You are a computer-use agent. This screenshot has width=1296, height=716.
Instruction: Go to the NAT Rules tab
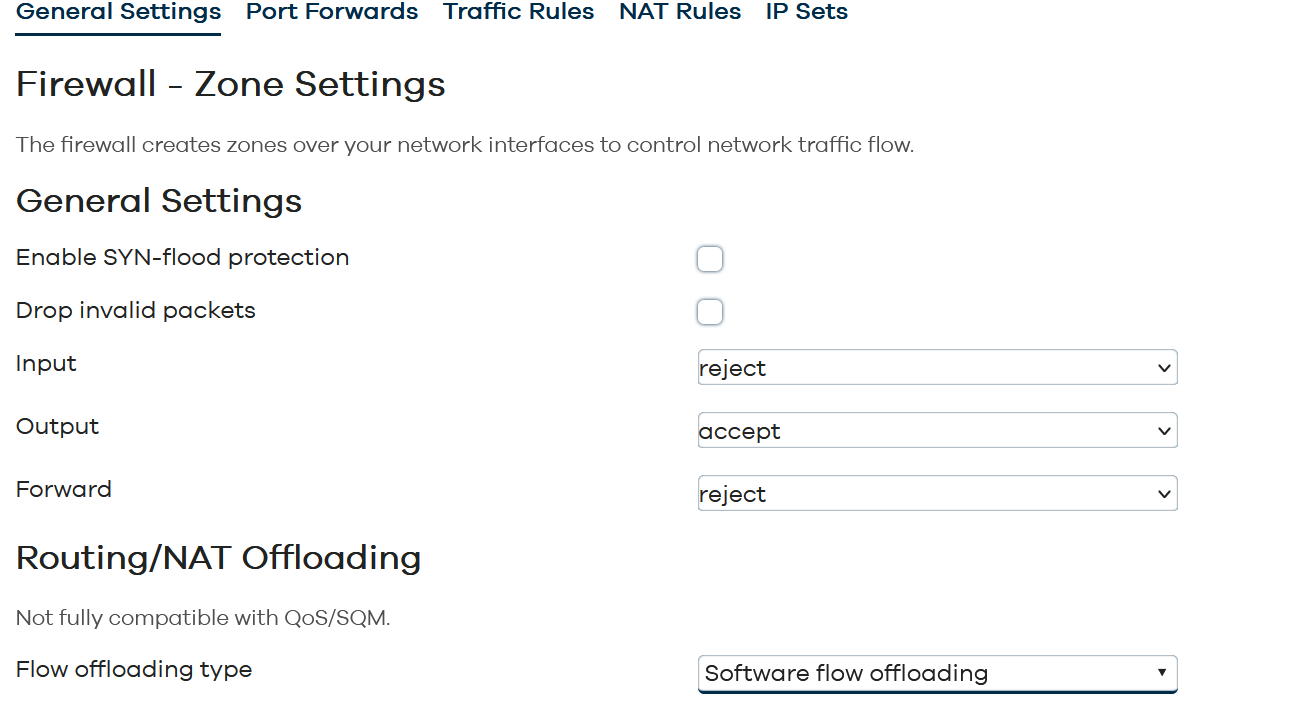pyautogui.click(x=680, y=12)
